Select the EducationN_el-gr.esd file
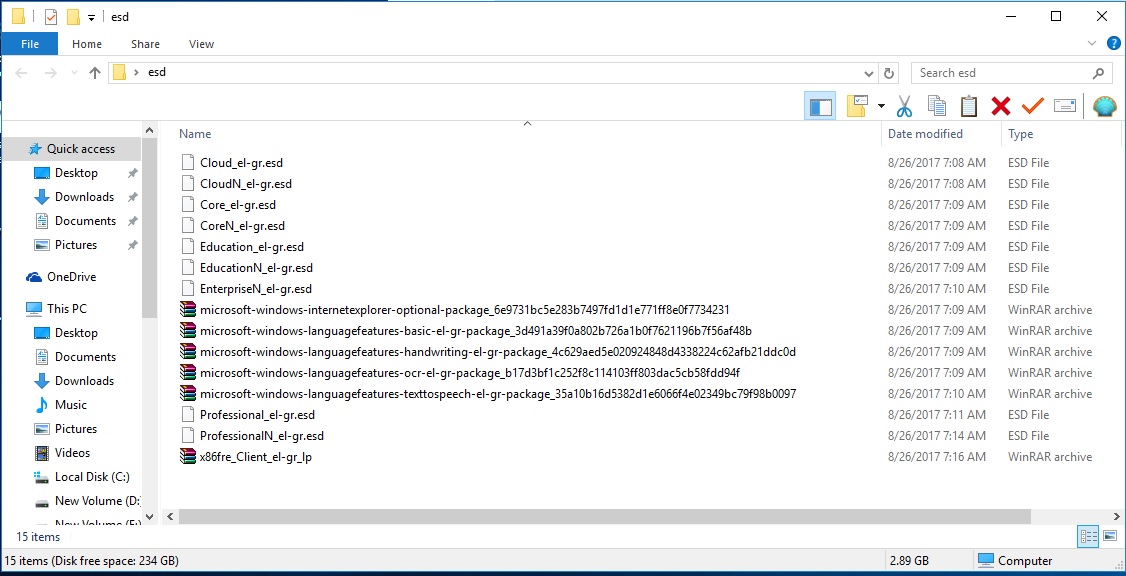Screen dimensions: 1126x576 pos(256,268)
